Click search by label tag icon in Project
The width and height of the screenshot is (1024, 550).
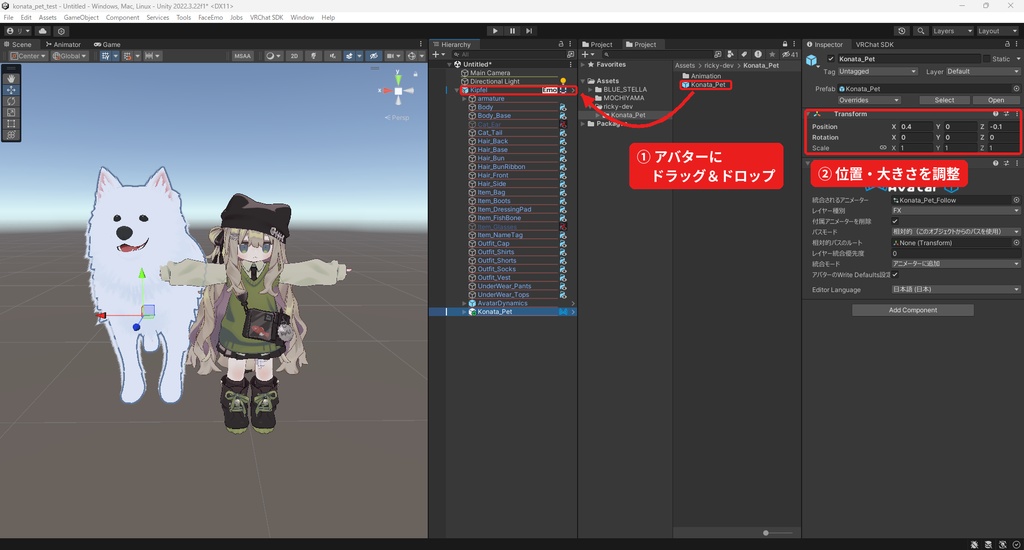[743, 55]
